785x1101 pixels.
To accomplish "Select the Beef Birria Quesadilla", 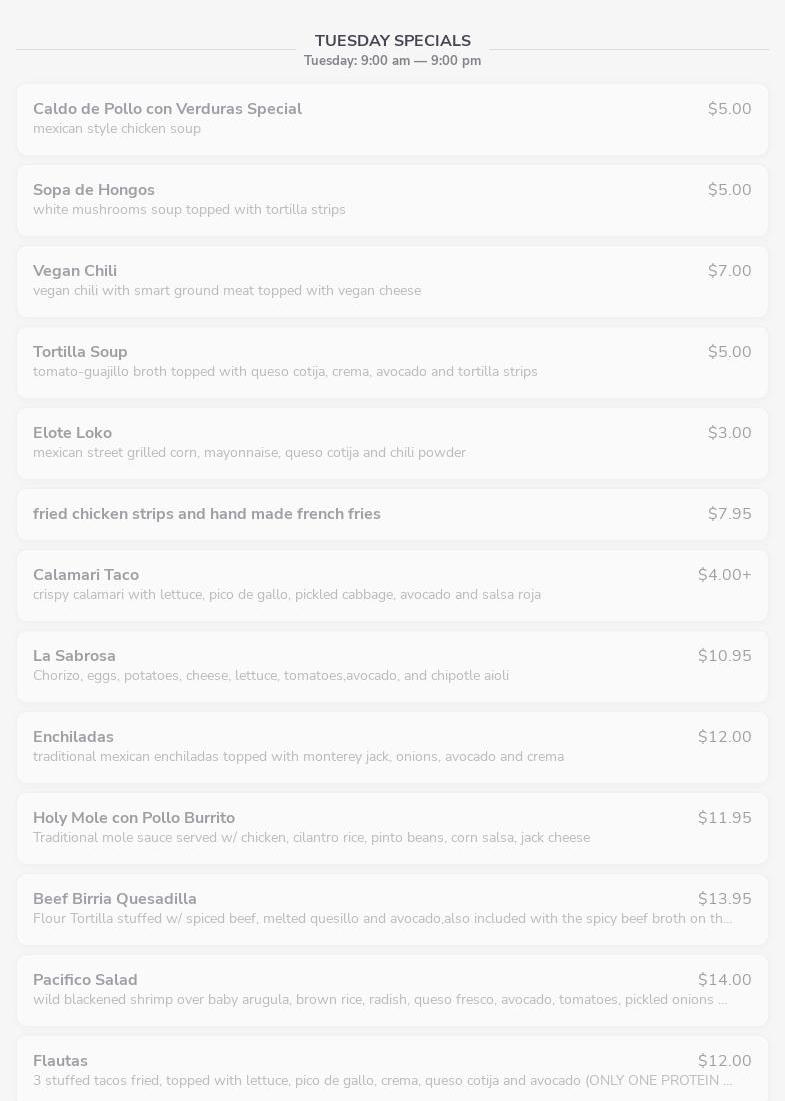I will tap(392, 909).
